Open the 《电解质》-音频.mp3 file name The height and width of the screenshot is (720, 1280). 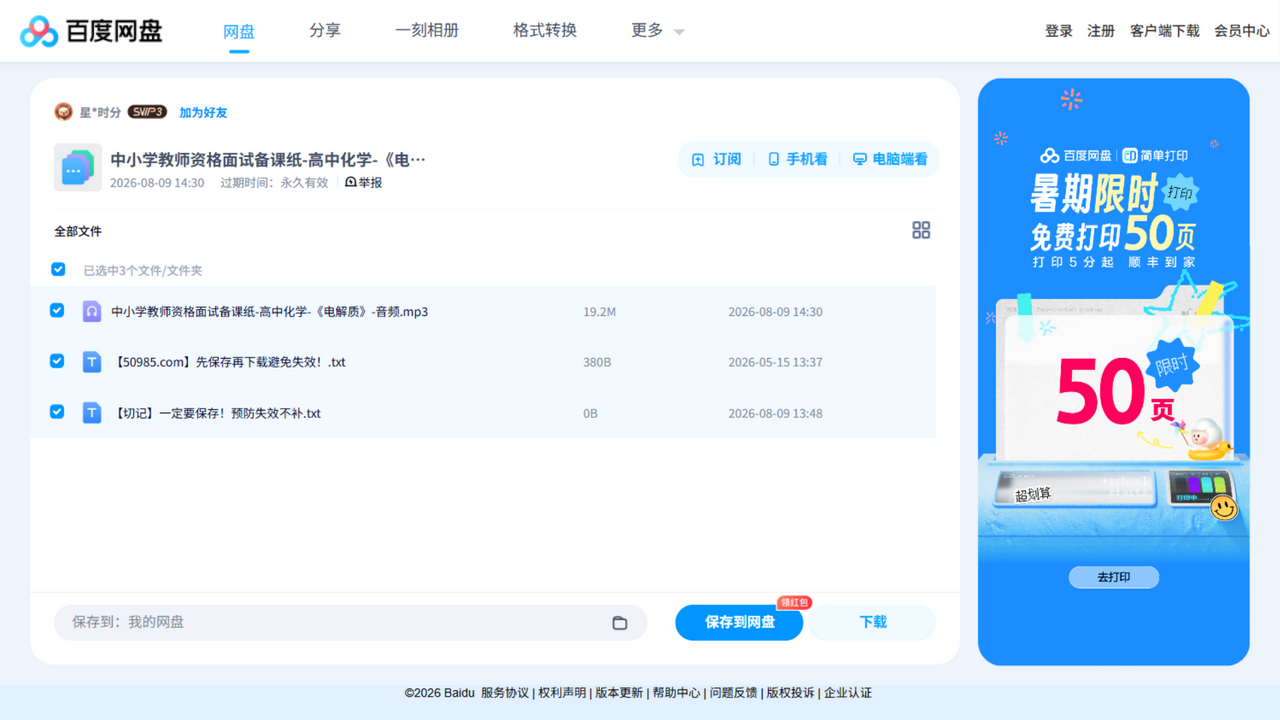[x=269, y=312]
